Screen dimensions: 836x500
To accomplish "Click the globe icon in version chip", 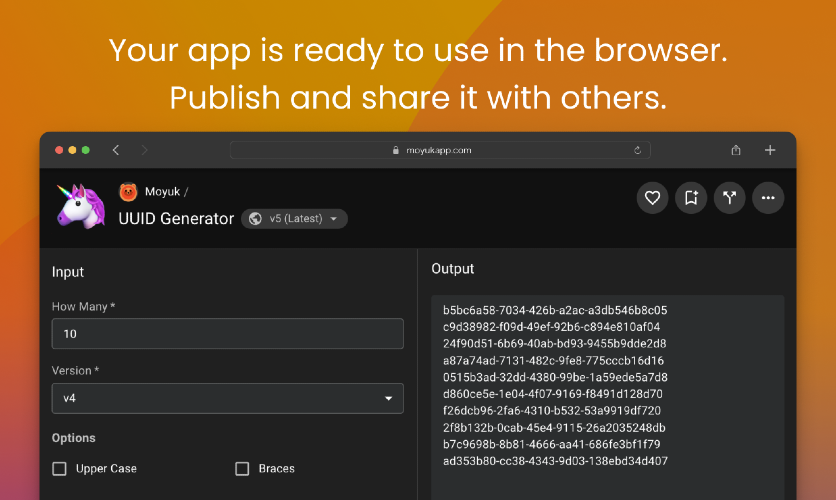I will [x=255, y=219].
